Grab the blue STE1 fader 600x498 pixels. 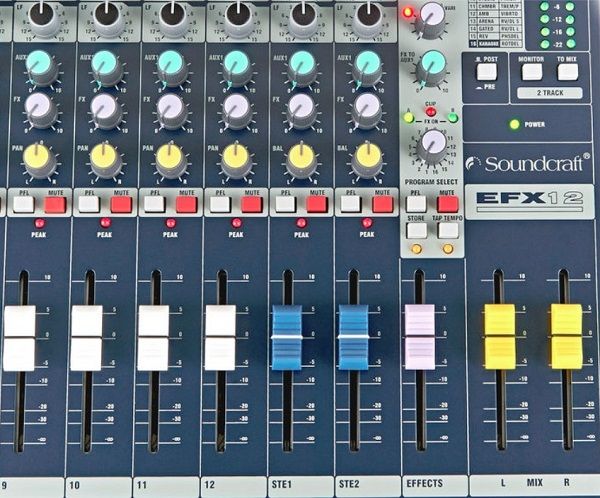(x=287, y=337)
